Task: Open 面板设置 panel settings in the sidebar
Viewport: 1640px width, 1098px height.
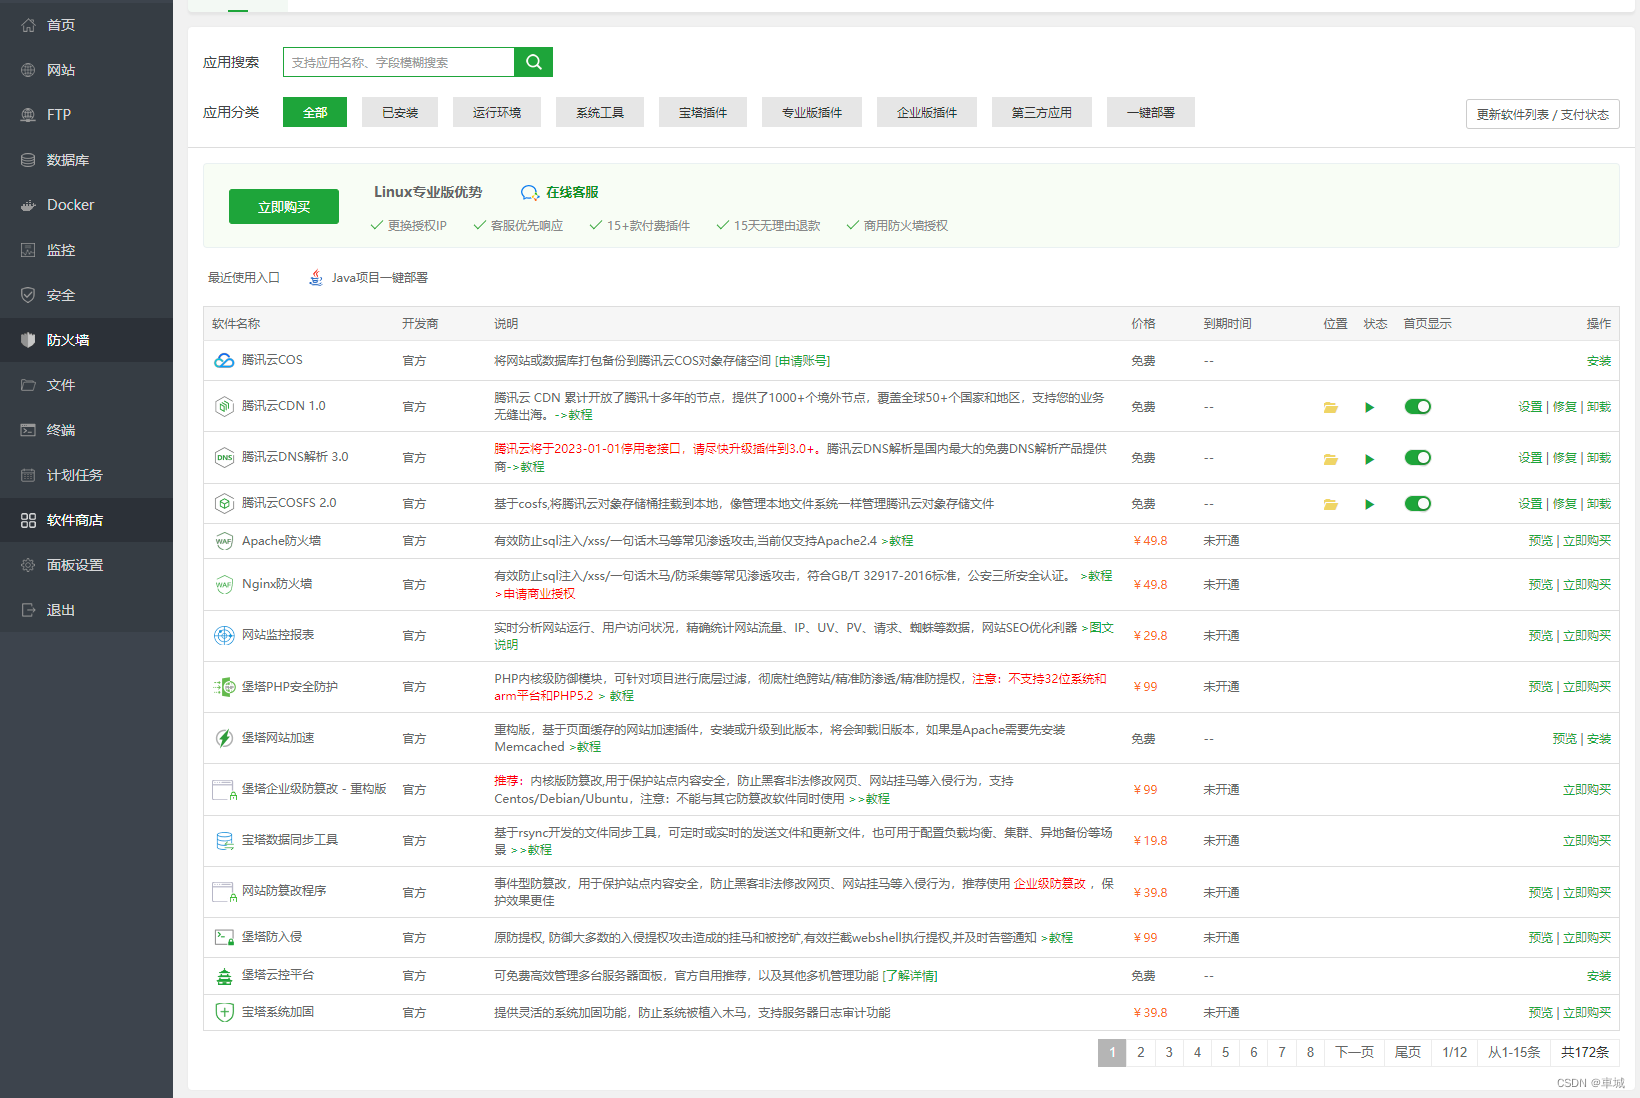Action: [x=86, y=565]
